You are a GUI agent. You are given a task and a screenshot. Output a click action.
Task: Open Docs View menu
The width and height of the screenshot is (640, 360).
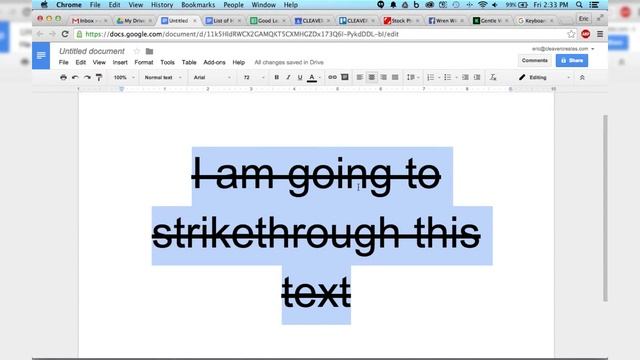[99, 62]
